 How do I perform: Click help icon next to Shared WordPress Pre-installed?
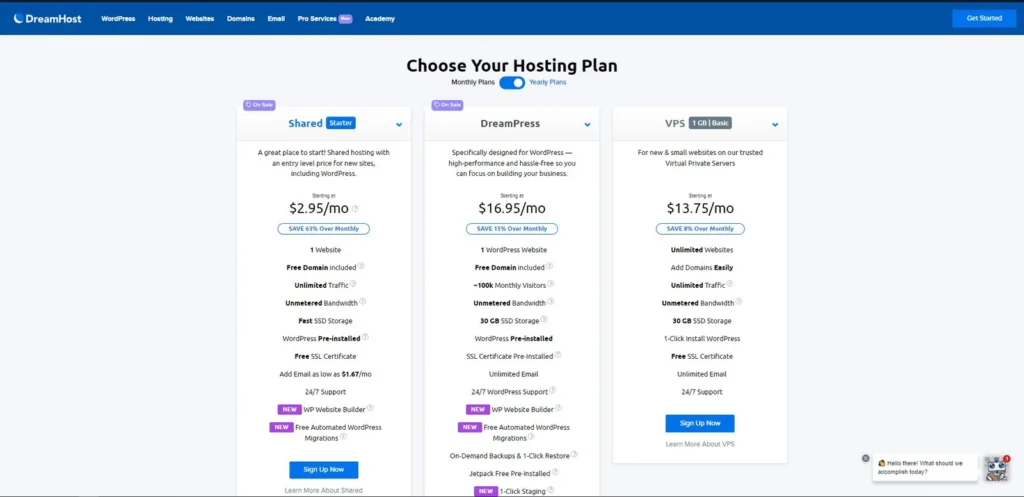tap(365, 338)
